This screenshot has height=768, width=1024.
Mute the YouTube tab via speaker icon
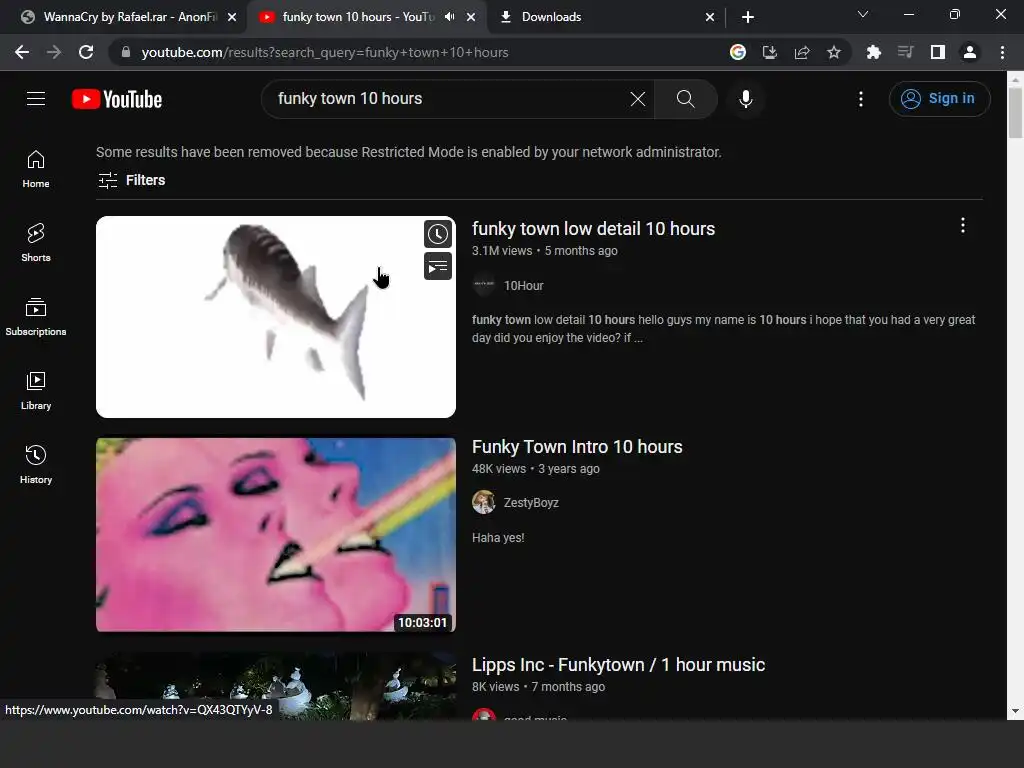pos(449,17)
